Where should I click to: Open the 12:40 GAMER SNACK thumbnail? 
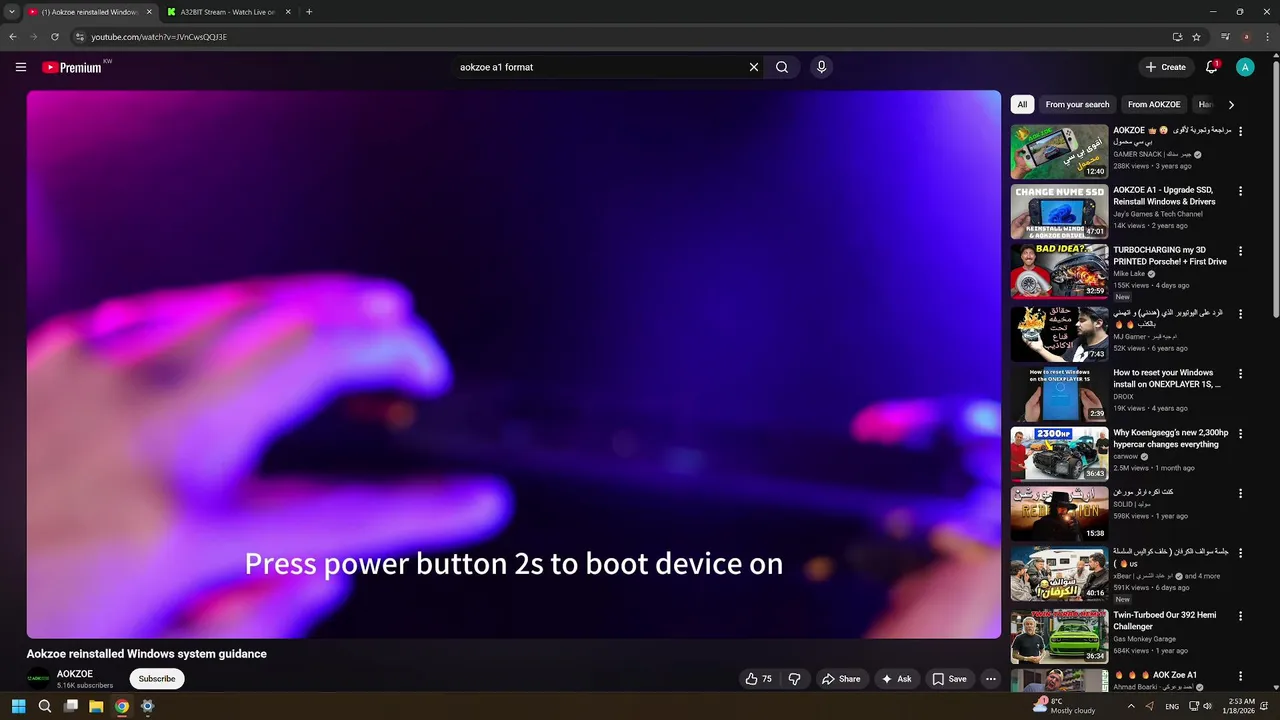pyautogui.click(x=1059, y=151)
